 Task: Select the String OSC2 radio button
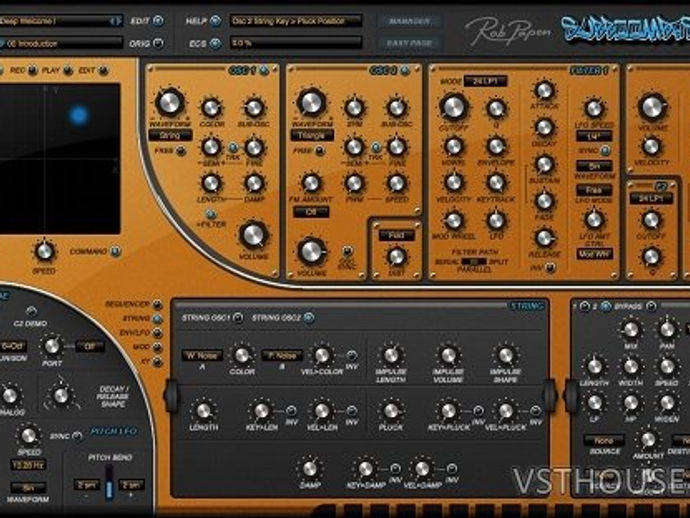pos(309,317)
